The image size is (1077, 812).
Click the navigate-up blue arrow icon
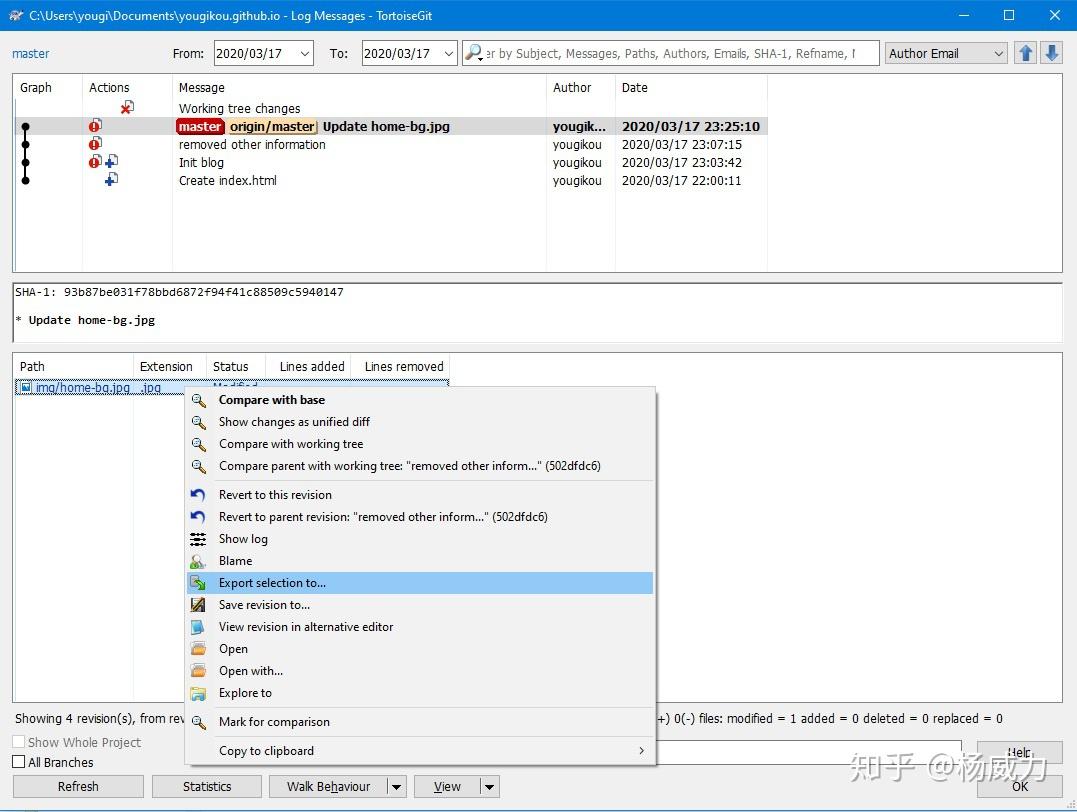click(1025, 52)
